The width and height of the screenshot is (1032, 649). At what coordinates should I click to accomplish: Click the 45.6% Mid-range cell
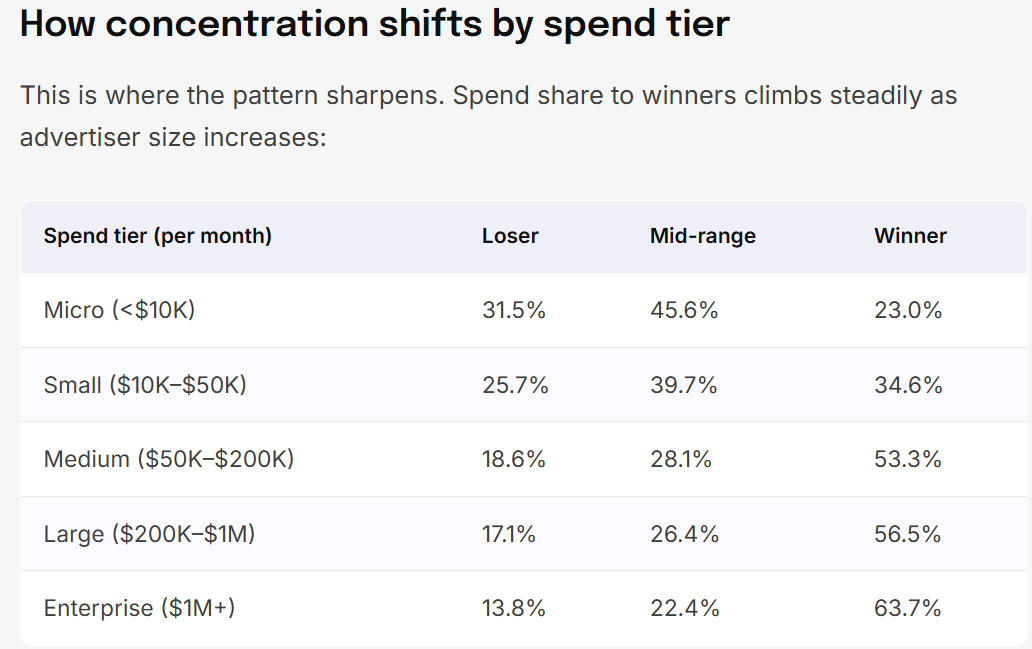[684, 310]
